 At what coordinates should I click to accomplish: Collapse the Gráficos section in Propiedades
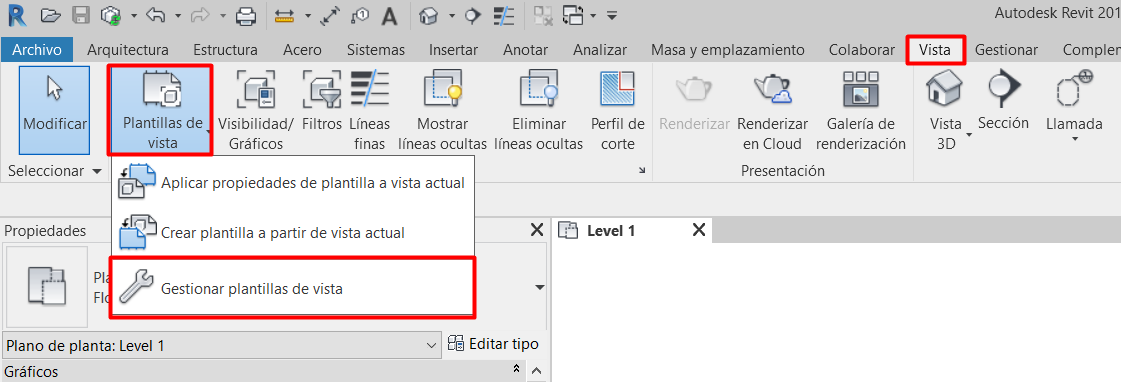(516, 369)
